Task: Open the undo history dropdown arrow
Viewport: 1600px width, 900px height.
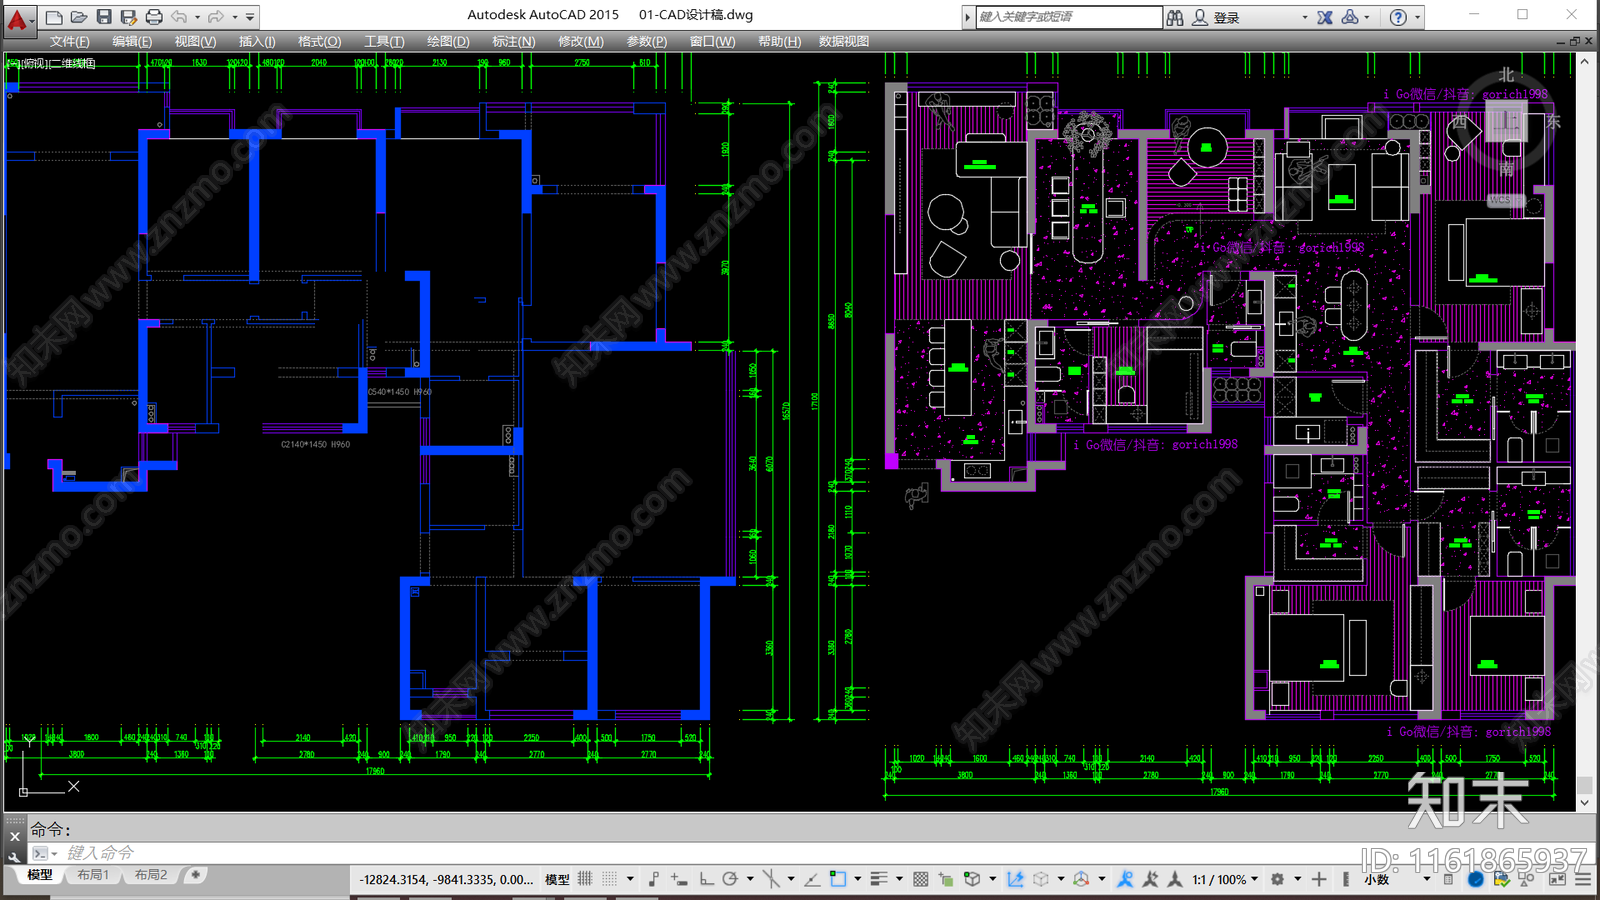Action: (197, 17)
